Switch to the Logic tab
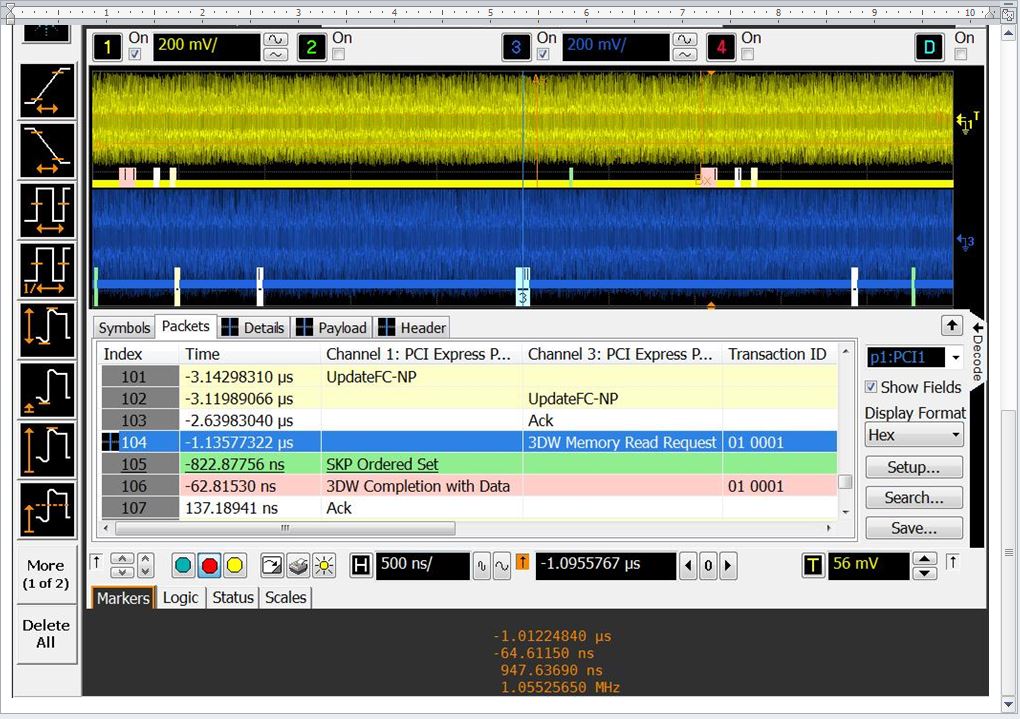The width and height of the screenshot is (1020, 719). pyautogui.click(x=180, y=597)
